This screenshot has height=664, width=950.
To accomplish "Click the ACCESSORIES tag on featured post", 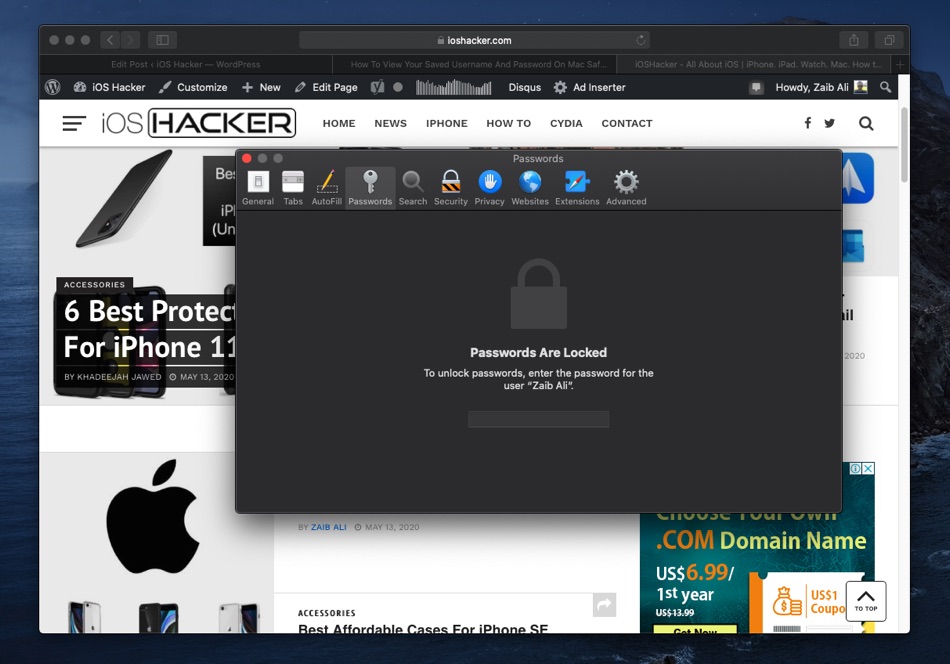I will click(x=95, y=285).
